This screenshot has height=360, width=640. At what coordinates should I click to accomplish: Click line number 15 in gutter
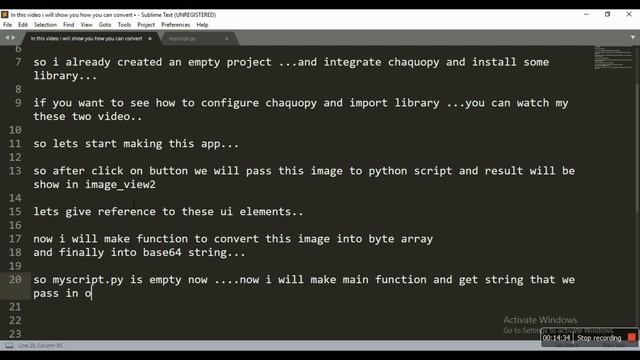coord(15,211)
